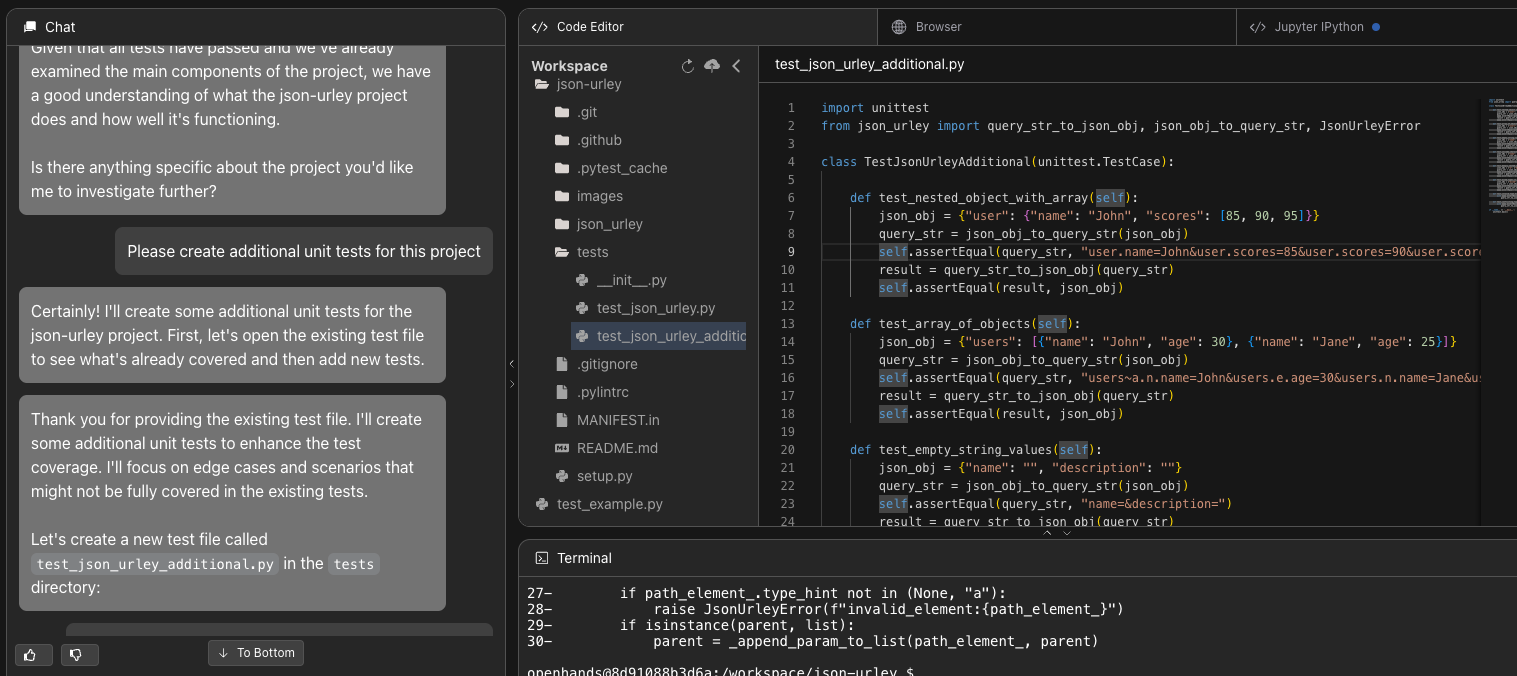Click the globe icon on Browser tab
The image size is (1517, 676).
(x=898, y=27)
